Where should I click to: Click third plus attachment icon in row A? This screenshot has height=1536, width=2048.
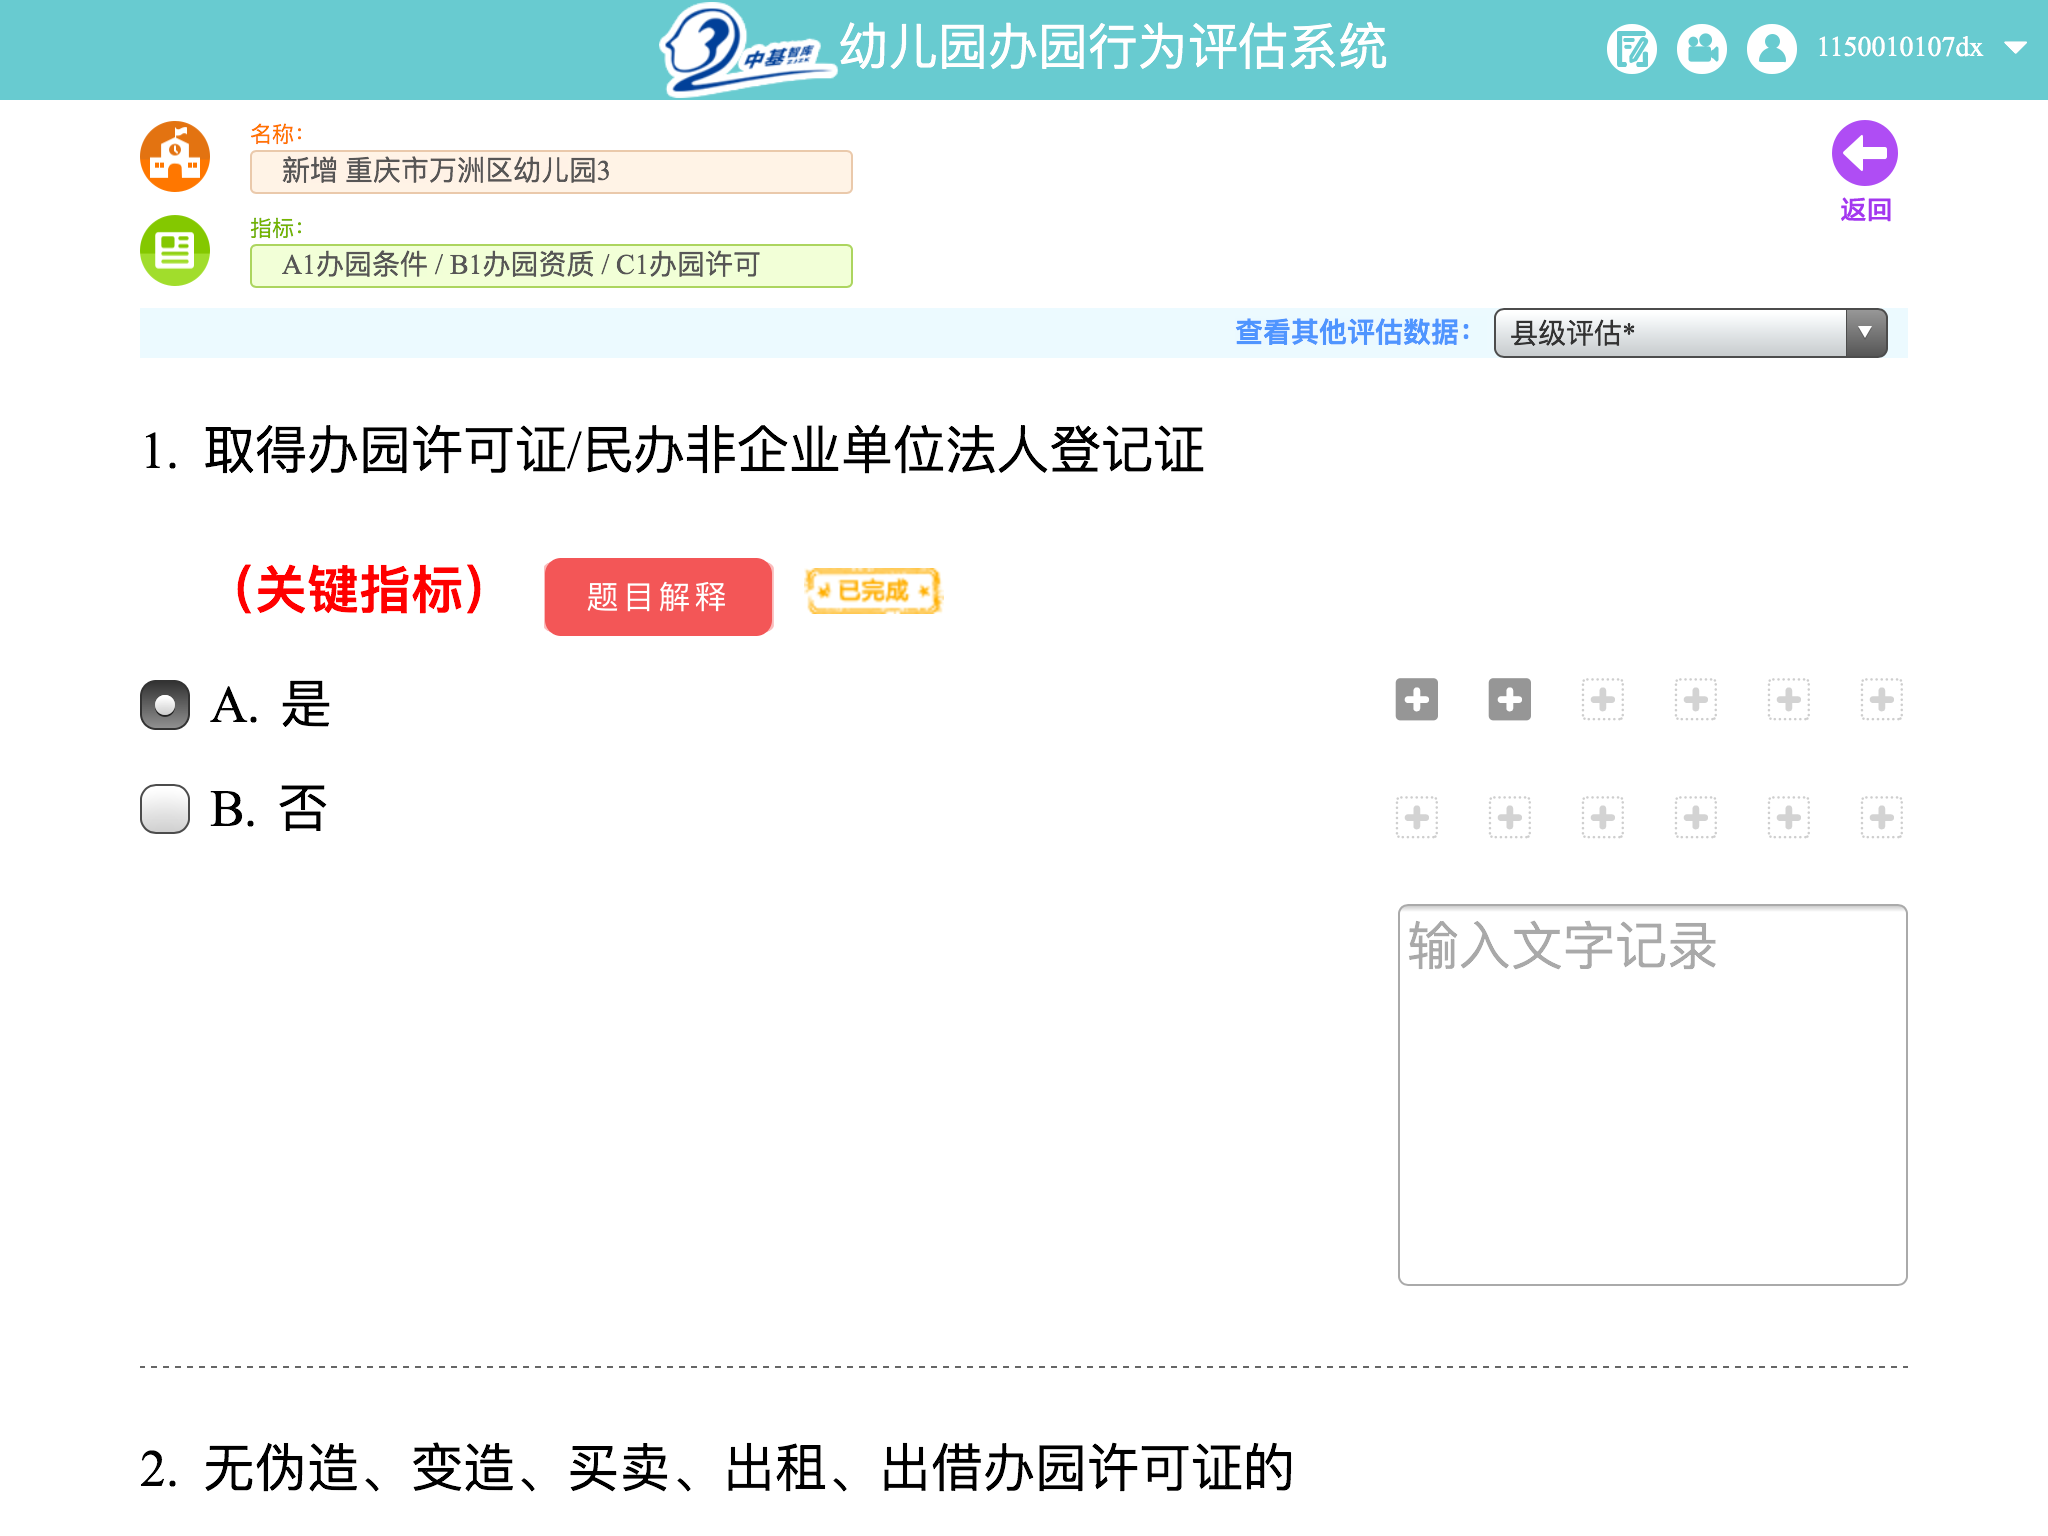pos(1603,699)
